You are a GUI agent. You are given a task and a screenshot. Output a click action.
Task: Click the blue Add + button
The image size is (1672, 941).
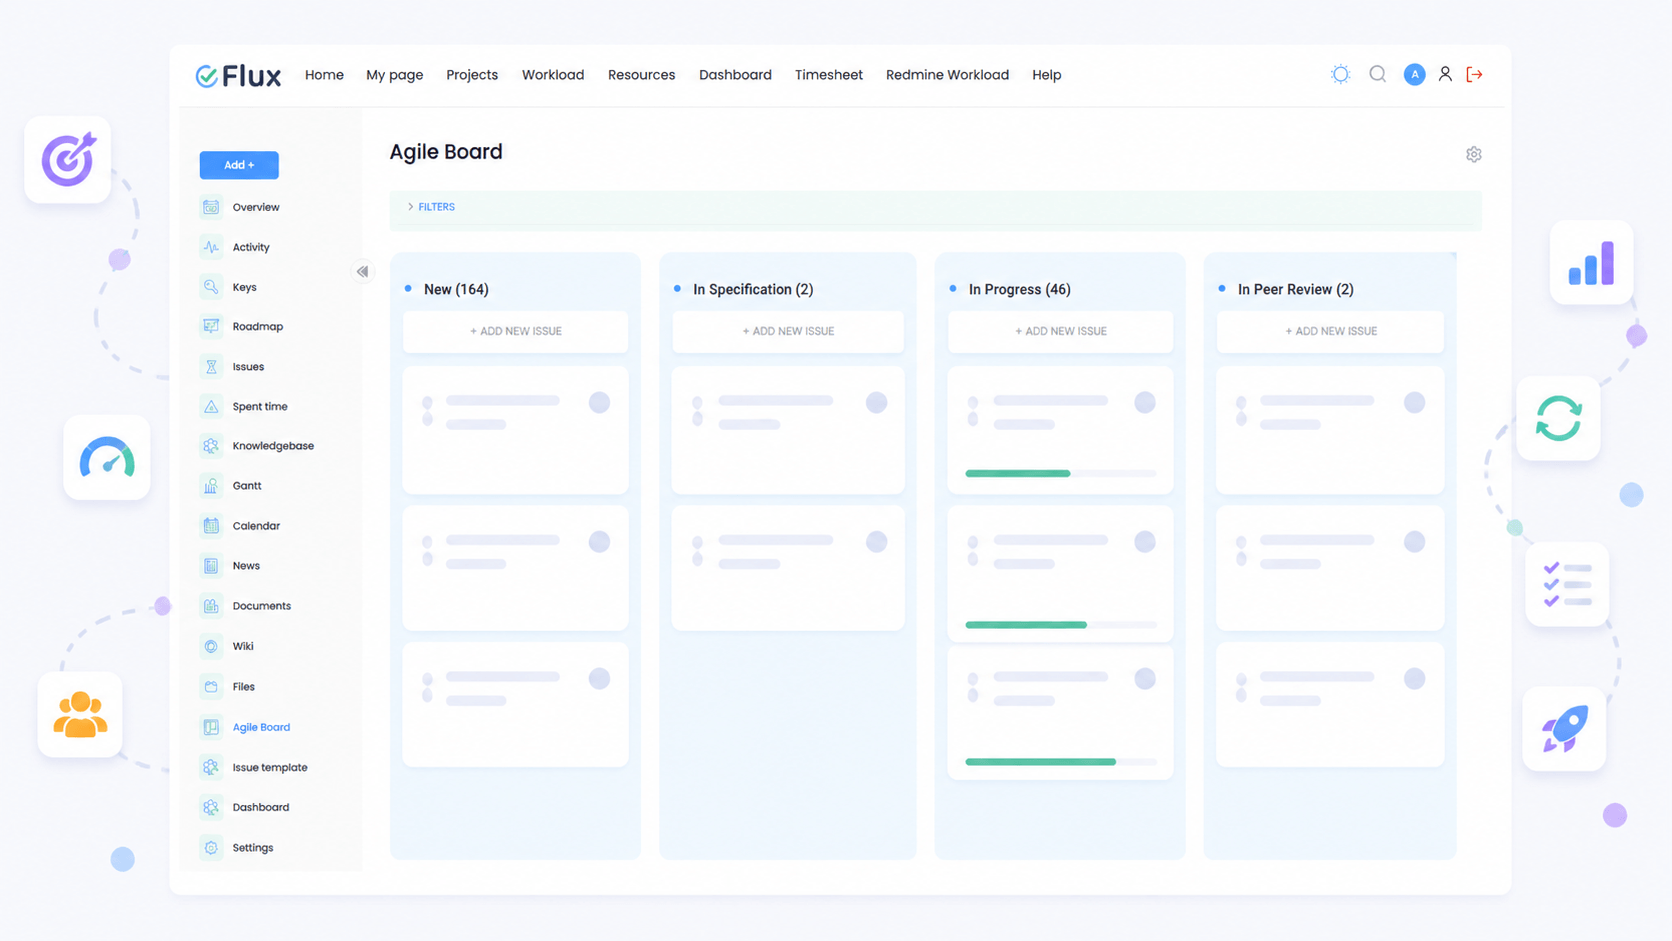pyautogui.click(x=239, y=165)
